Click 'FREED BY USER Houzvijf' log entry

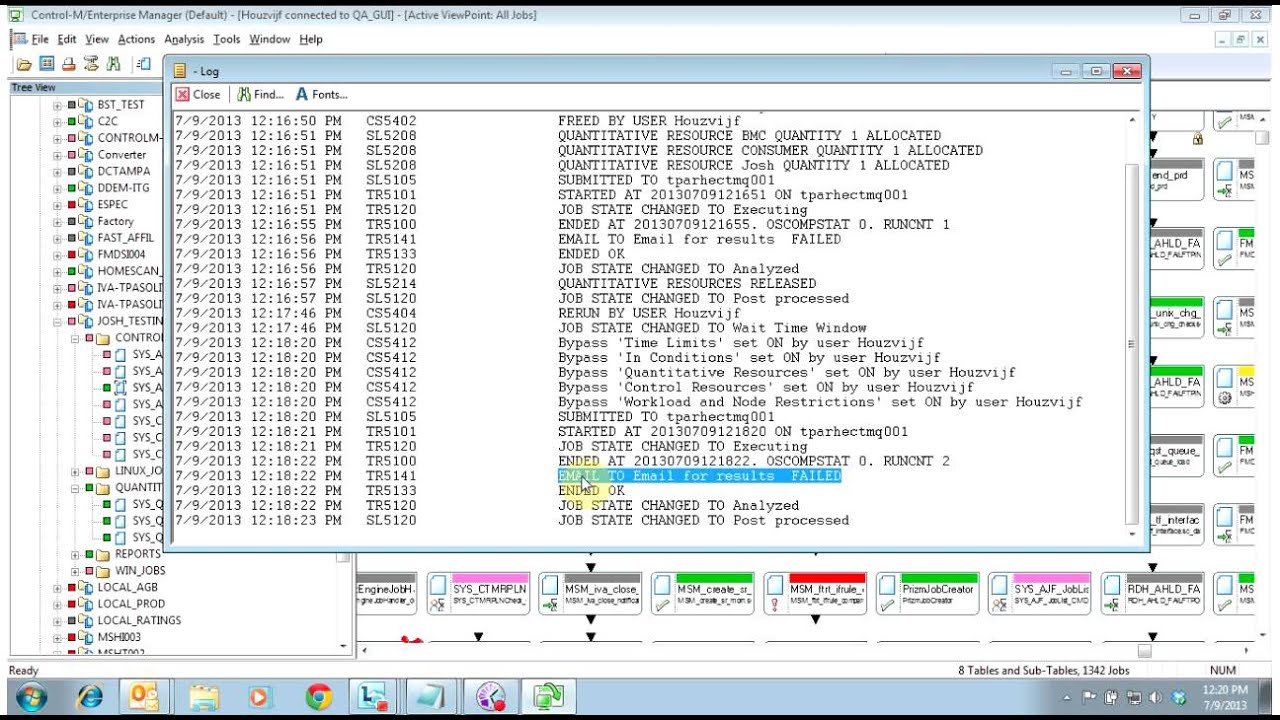pos(649,121)
